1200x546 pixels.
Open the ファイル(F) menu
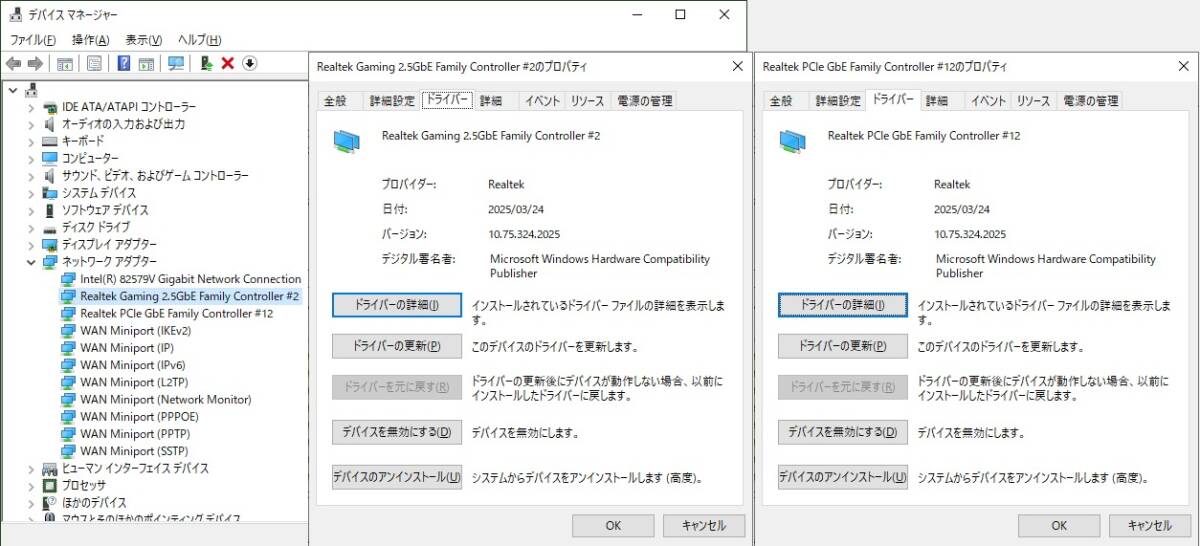[x=33, y=40]
